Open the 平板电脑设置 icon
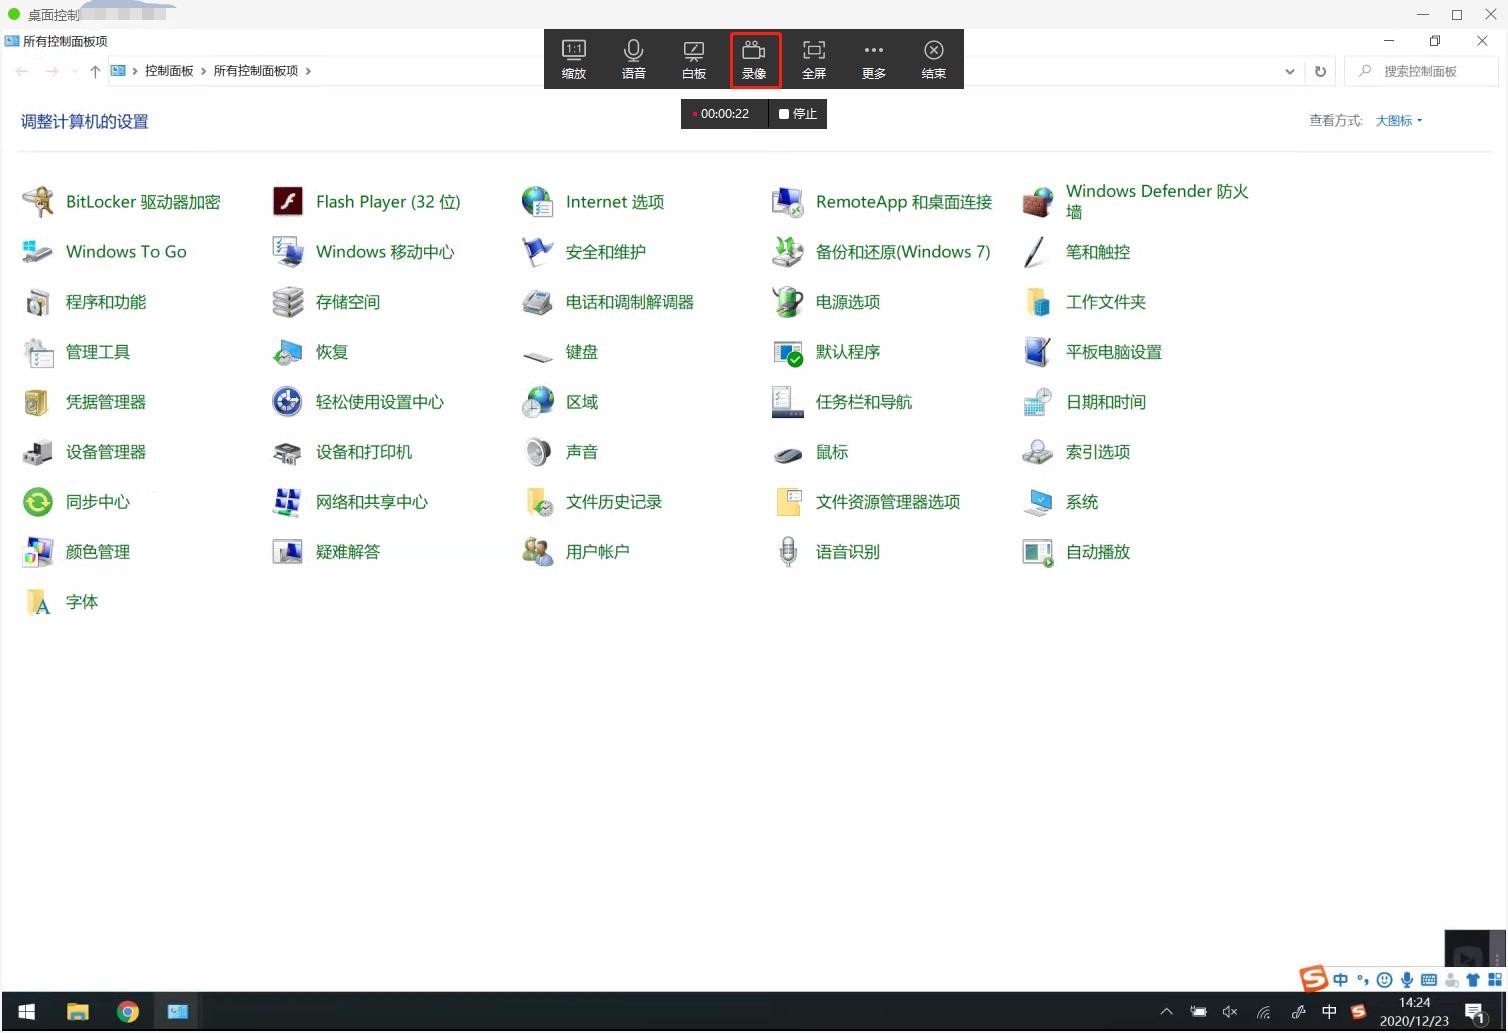The width and height of the screenshot is (1508, 1033). click(x=1038, y=352)
